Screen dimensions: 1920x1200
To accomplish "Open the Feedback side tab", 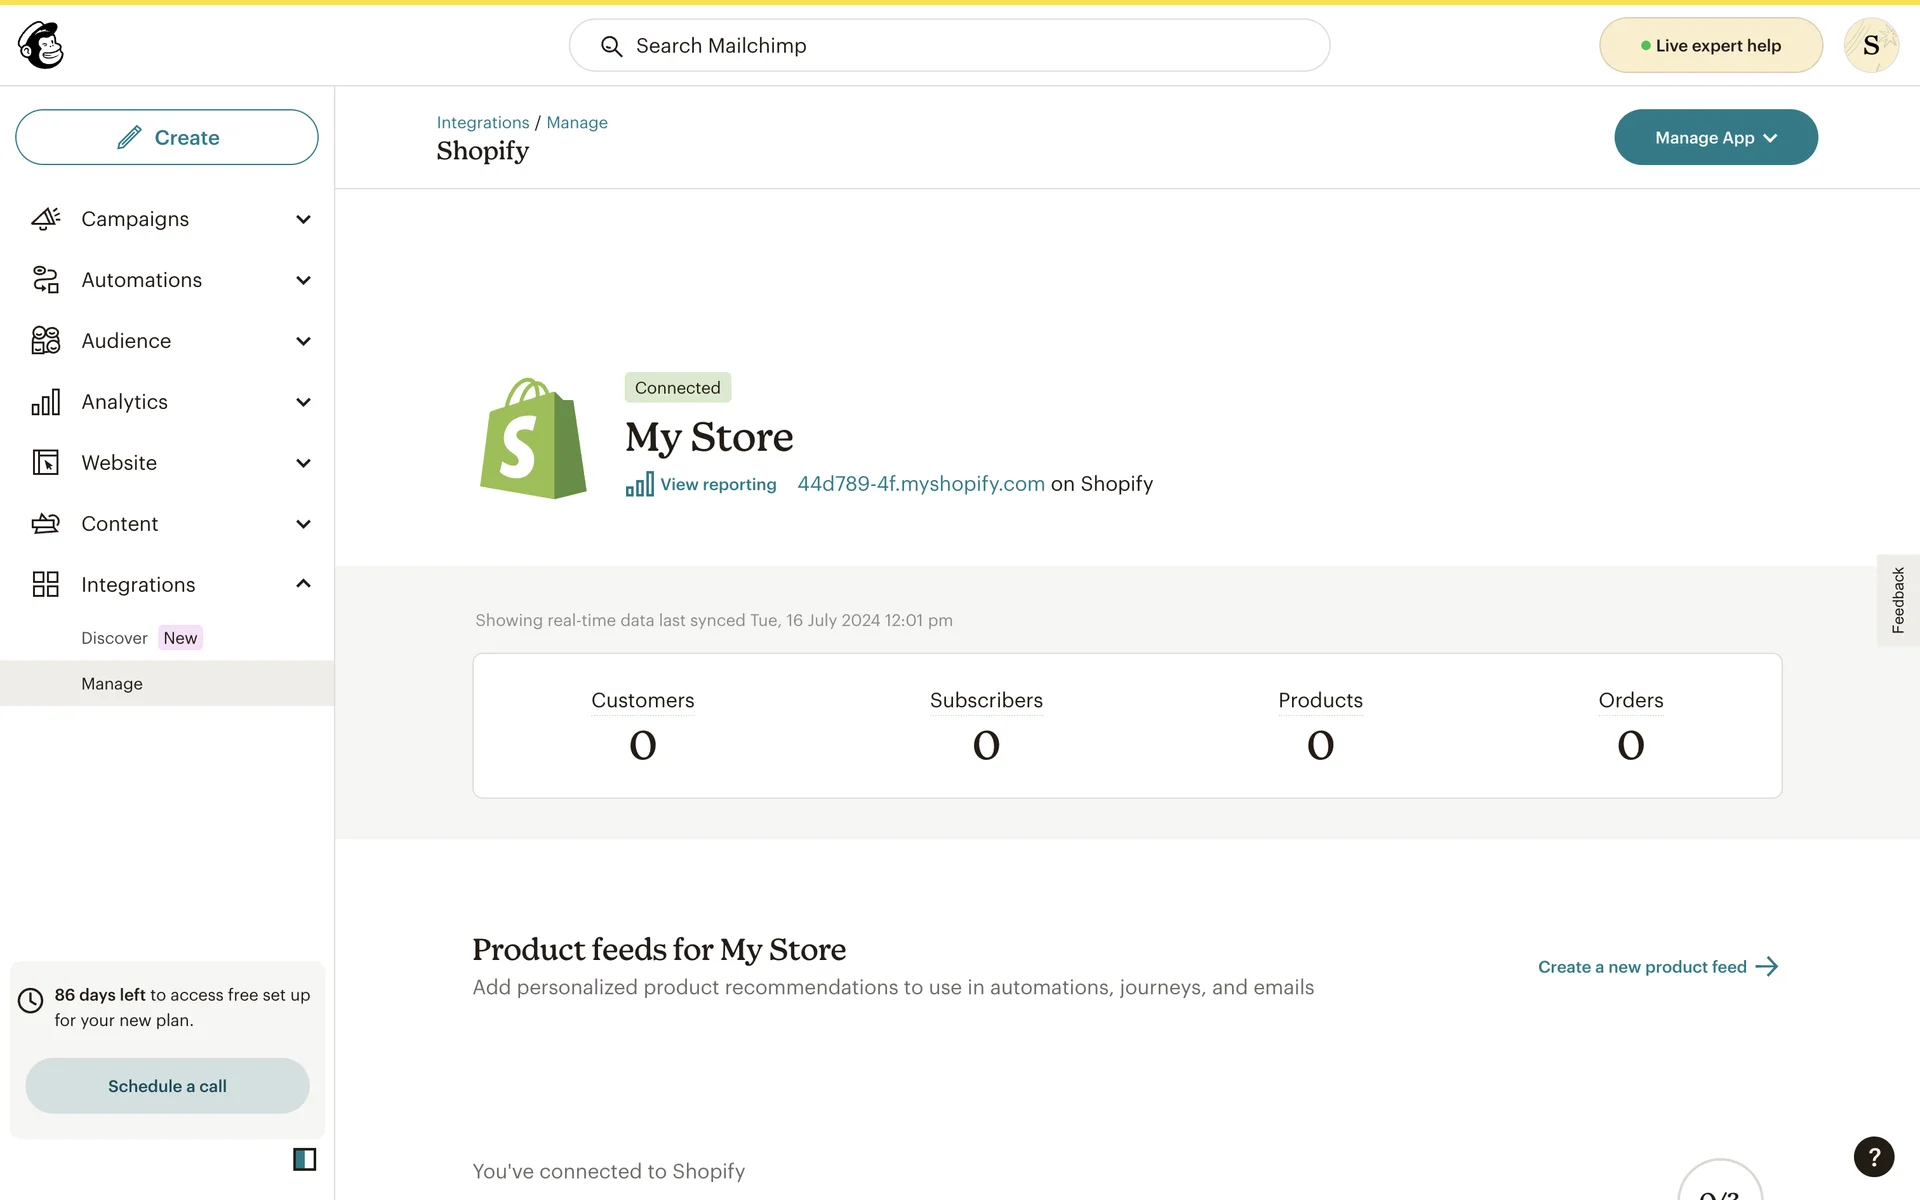I will [x=1897, y=600].
